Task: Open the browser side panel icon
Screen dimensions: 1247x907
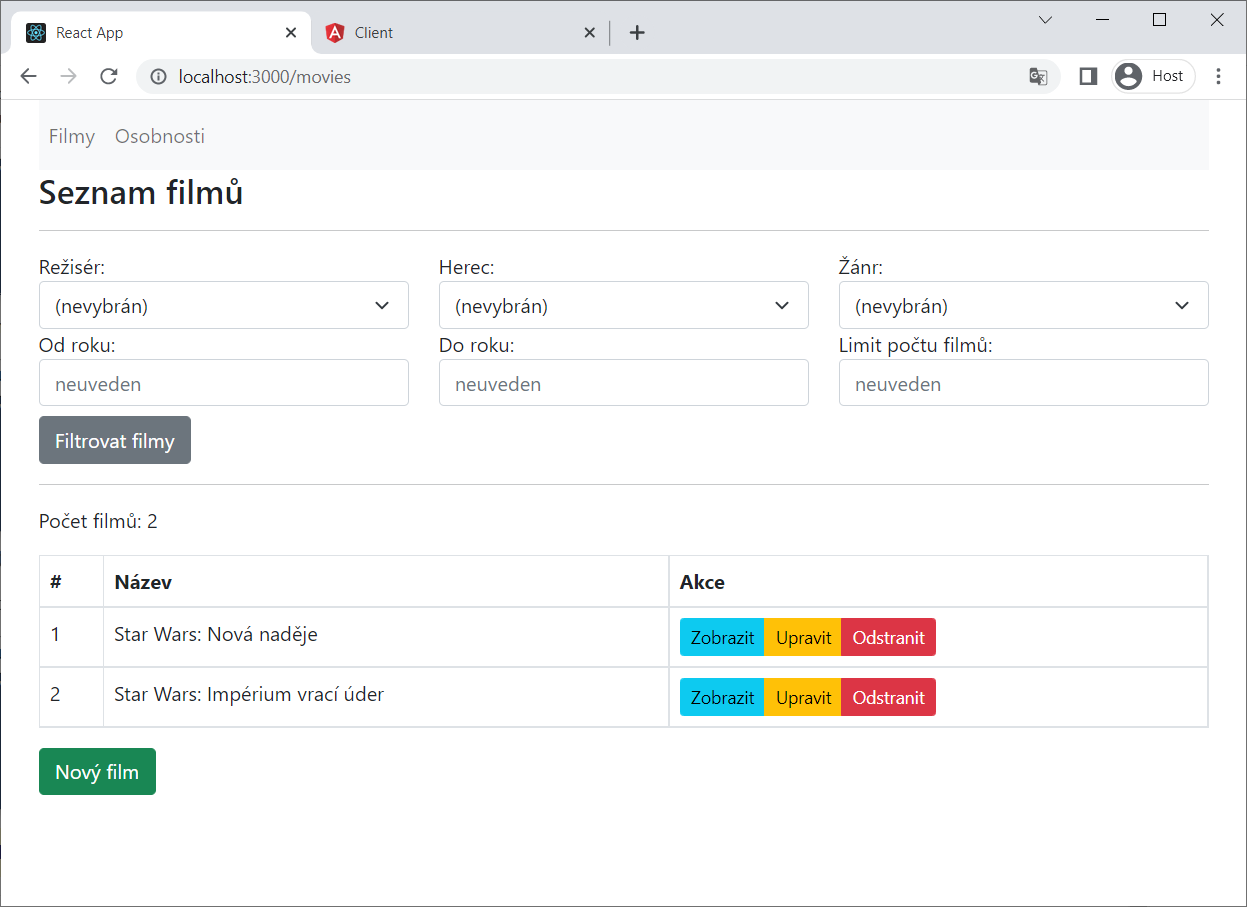Action: [1087, 76]
